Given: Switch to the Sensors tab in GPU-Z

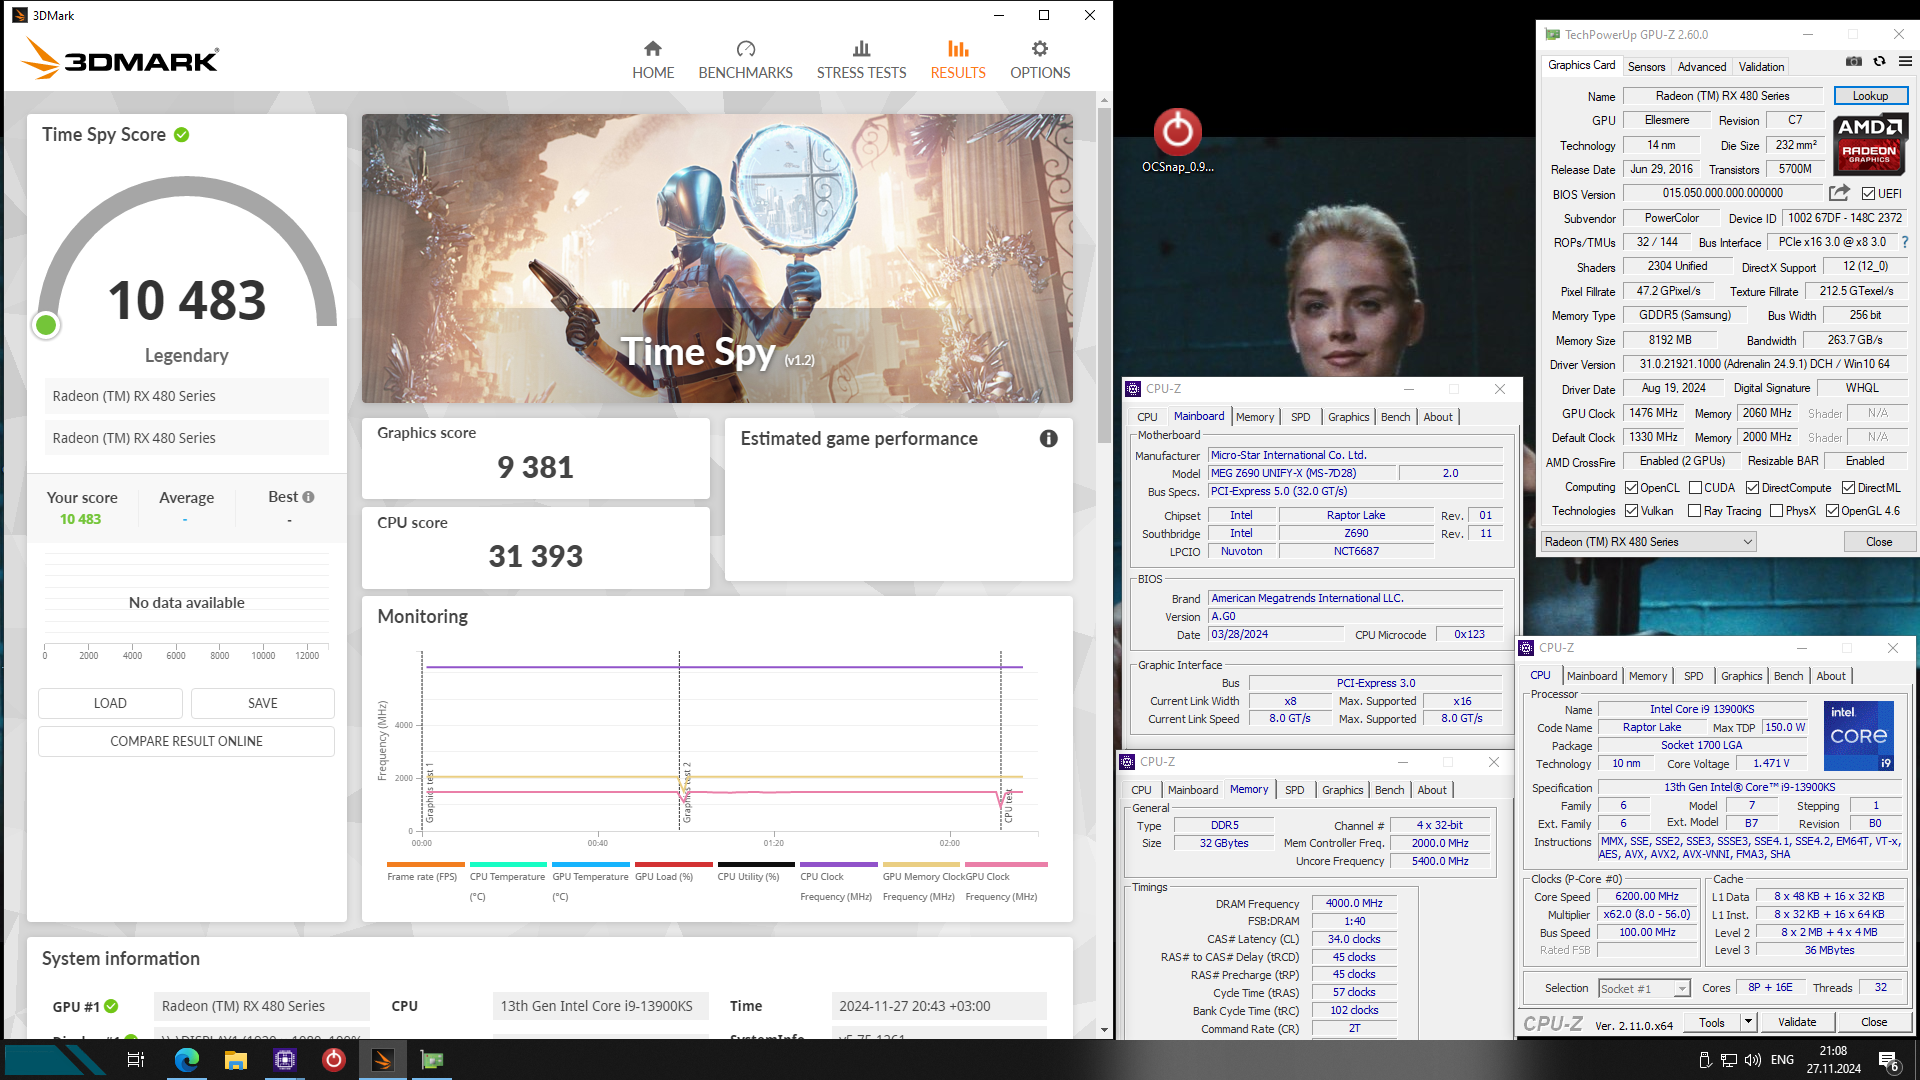Looking at the screenshot, I should pyautogui.click(x=1646, y=67).
